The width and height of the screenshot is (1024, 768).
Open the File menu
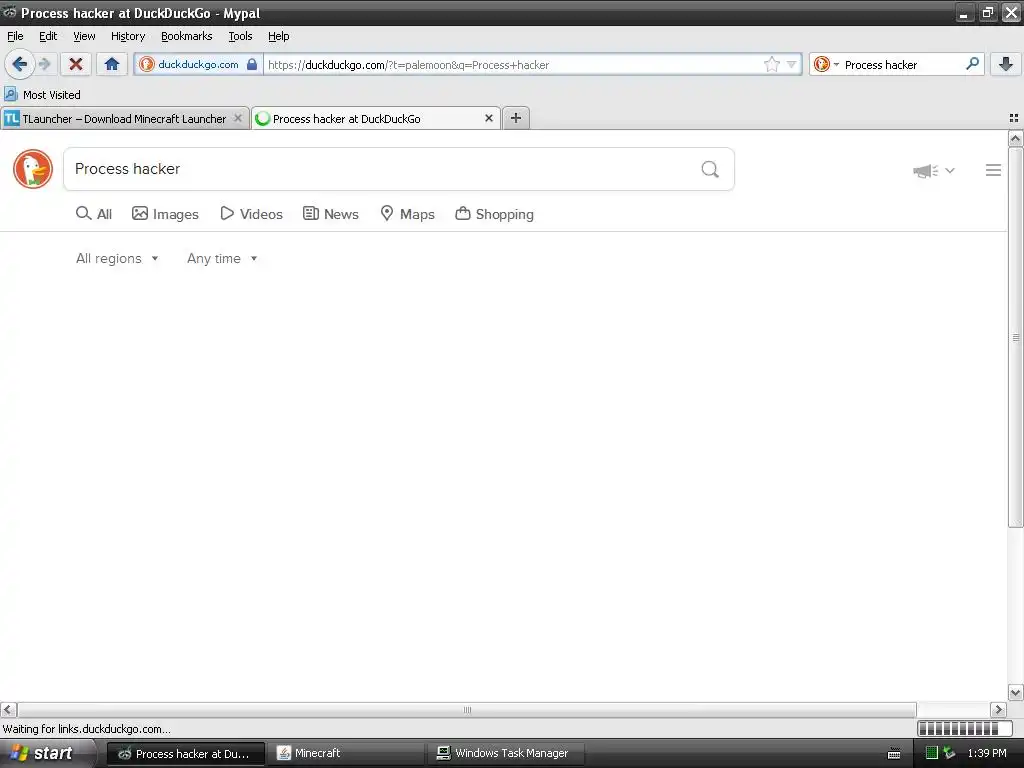[x=15, y=36]
